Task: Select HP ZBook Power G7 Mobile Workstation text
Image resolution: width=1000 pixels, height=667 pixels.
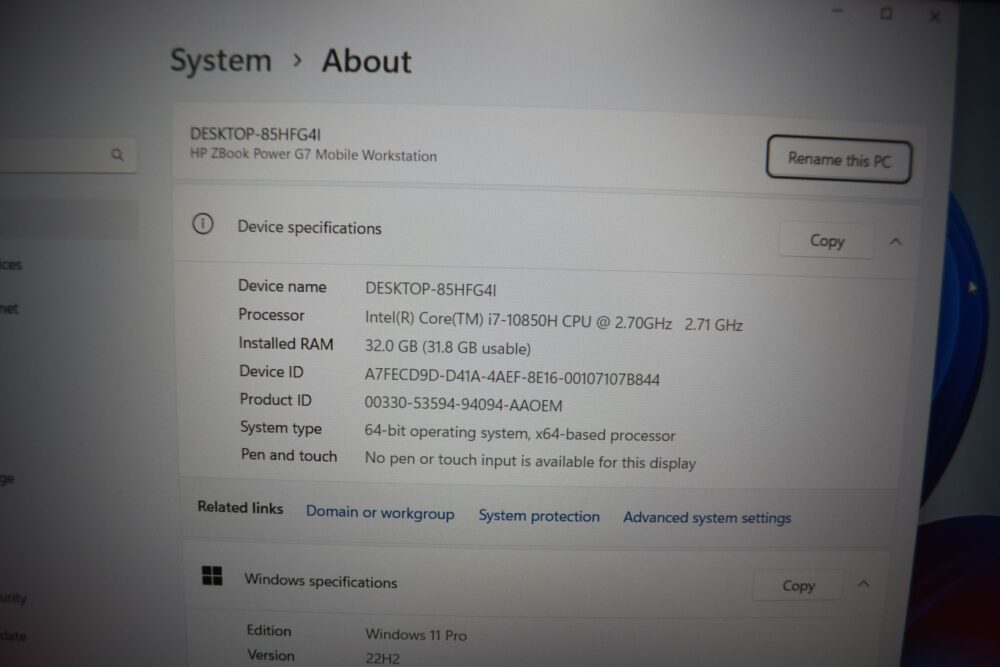Action: coord(313,155)
